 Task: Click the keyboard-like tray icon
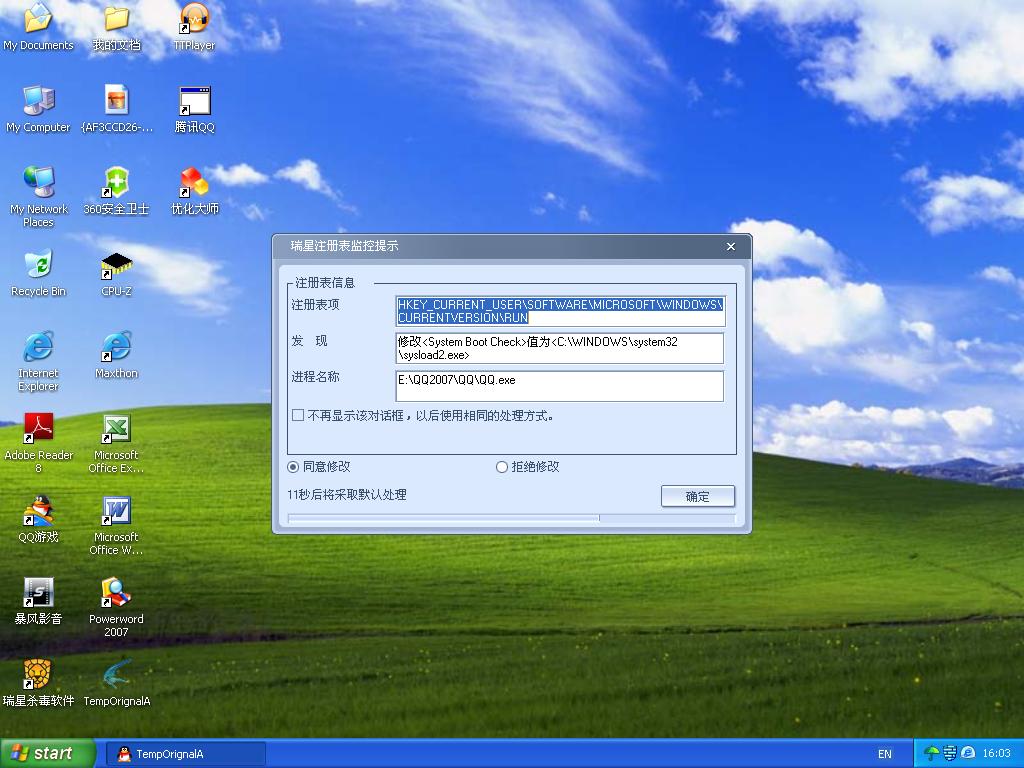point(950,754)
